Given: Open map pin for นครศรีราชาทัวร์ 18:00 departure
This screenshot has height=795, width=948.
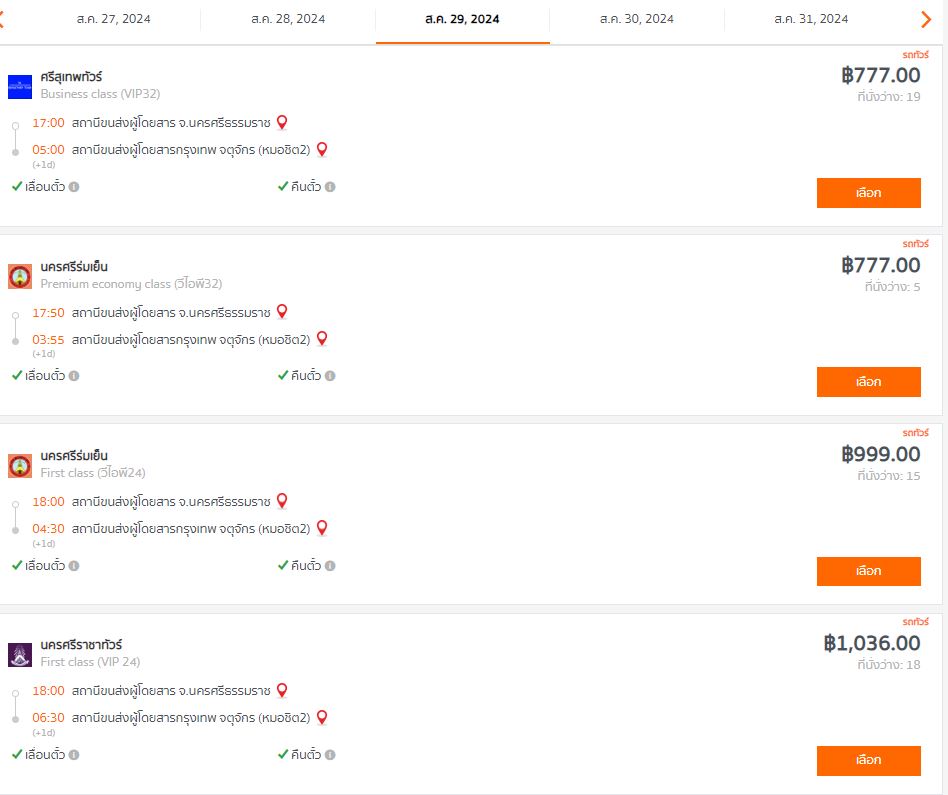Looking at the screenshot, I should [282, 690].
